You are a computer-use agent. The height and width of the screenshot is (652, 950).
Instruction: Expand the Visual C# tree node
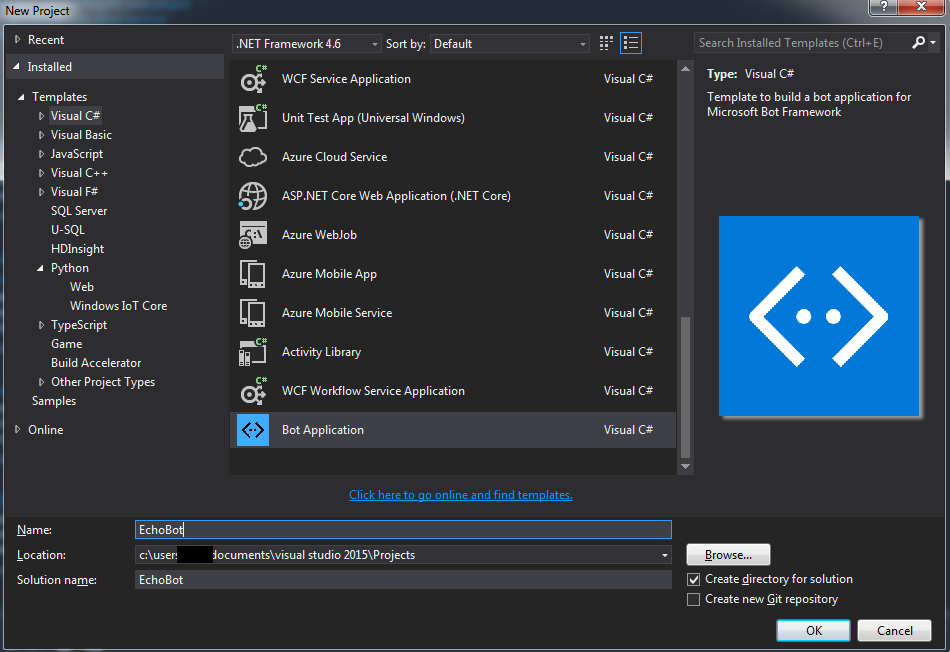tap(41, 116)
